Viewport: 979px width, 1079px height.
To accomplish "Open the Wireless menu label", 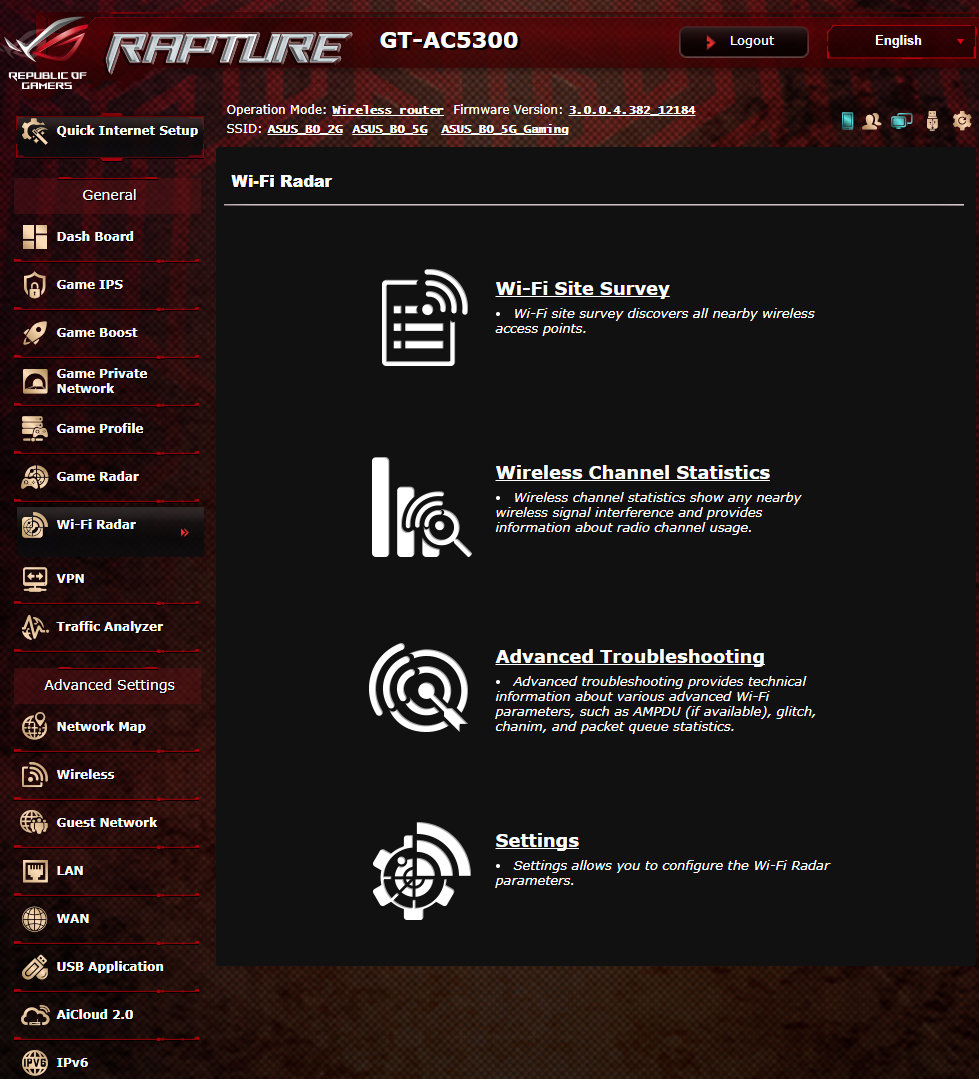I will pyautogui.click(x=85, y=775).
